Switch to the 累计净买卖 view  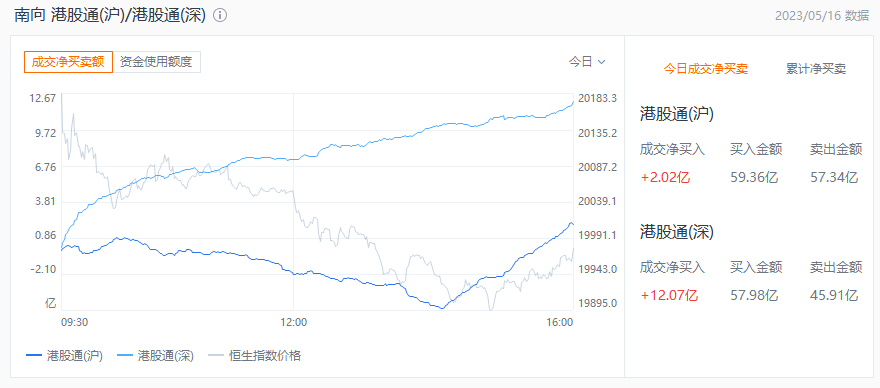click(x=816, y=69)
